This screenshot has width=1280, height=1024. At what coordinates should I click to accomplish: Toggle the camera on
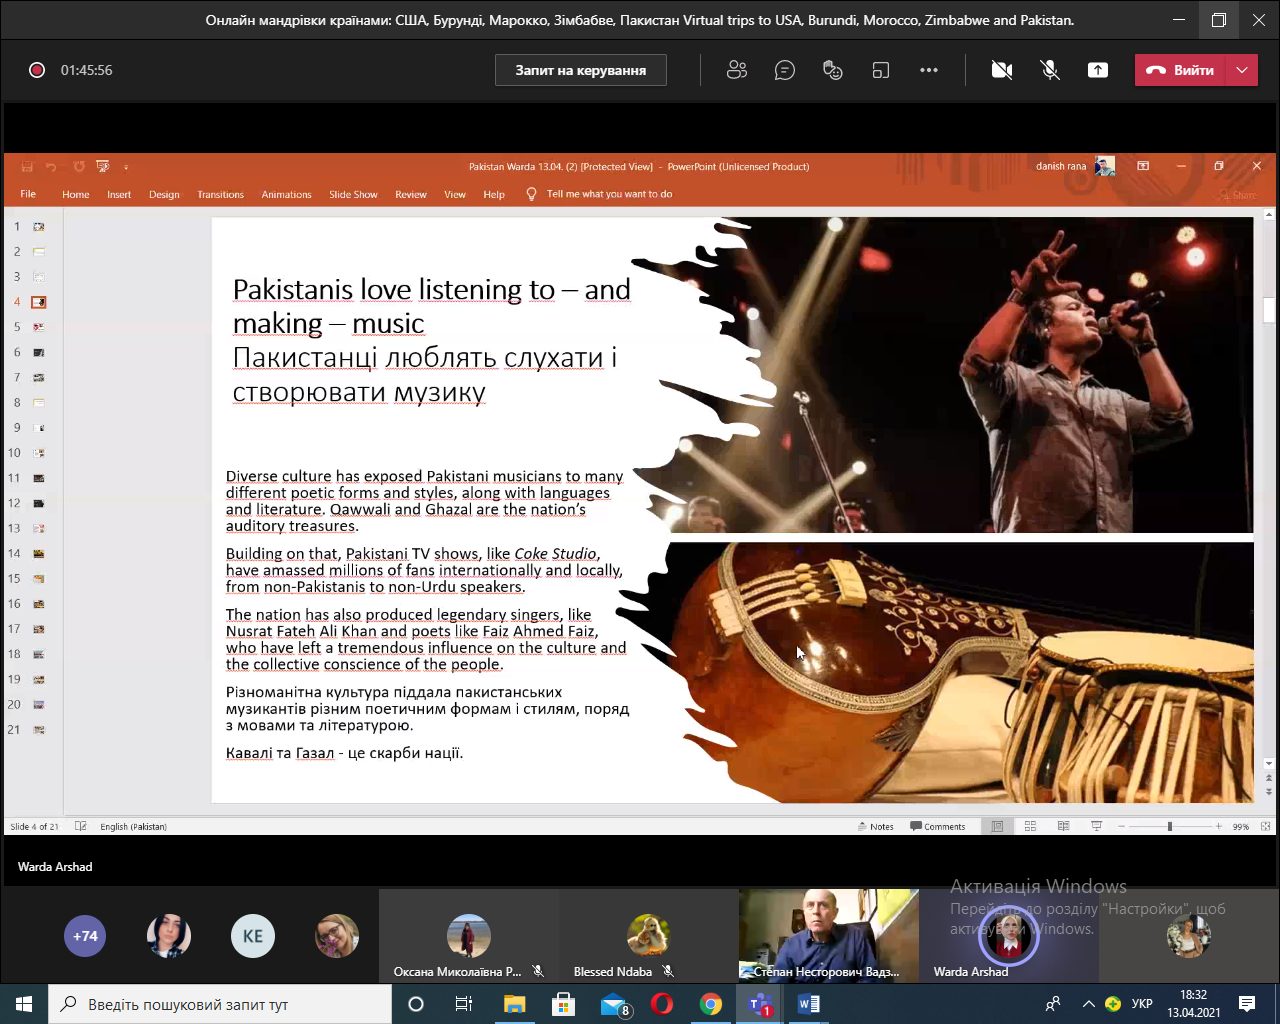pos(1001,70)
